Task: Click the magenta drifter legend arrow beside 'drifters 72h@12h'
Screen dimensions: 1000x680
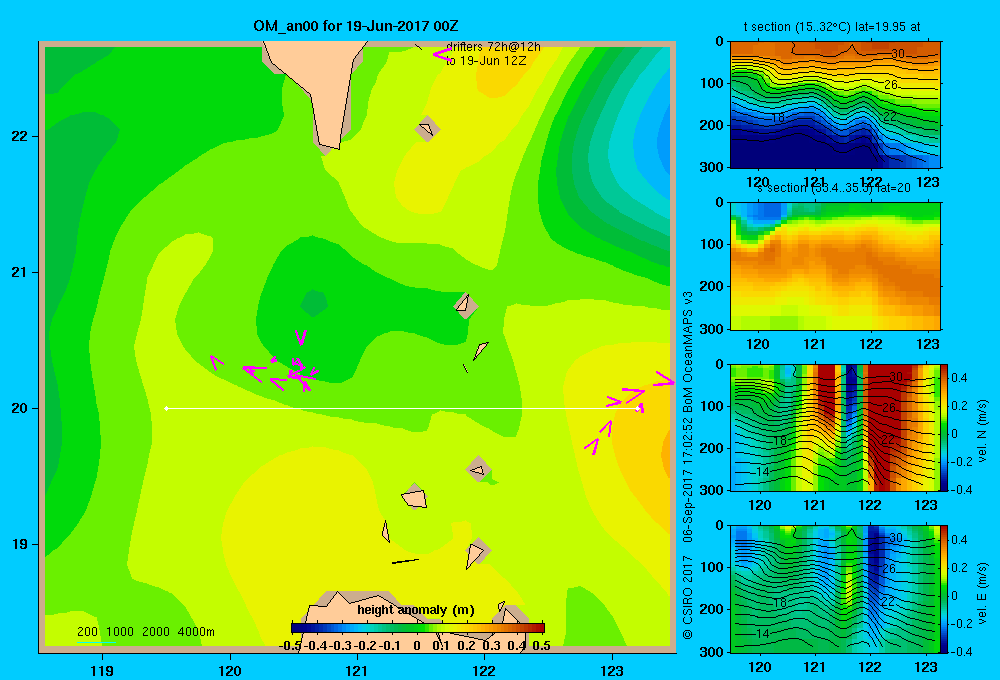Action: click(x=441, y=55)
